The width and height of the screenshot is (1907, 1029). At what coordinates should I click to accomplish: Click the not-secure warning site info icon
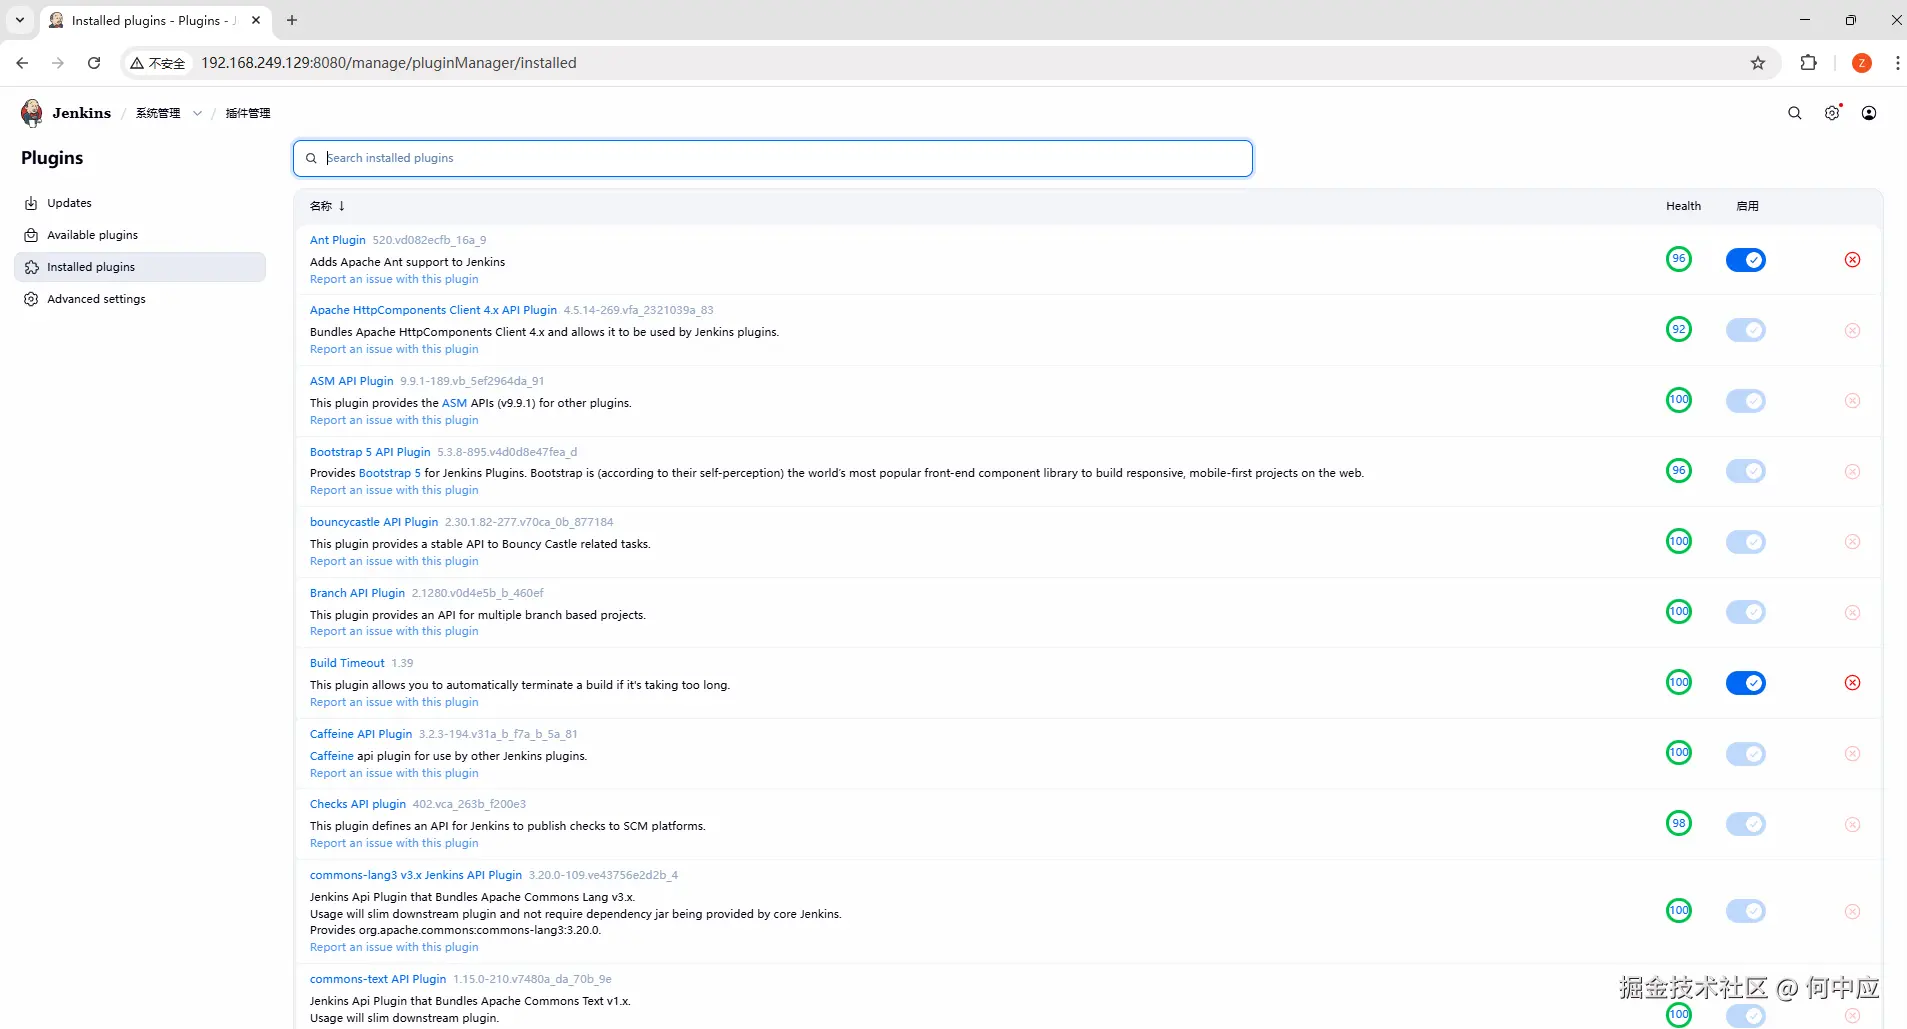158,63
